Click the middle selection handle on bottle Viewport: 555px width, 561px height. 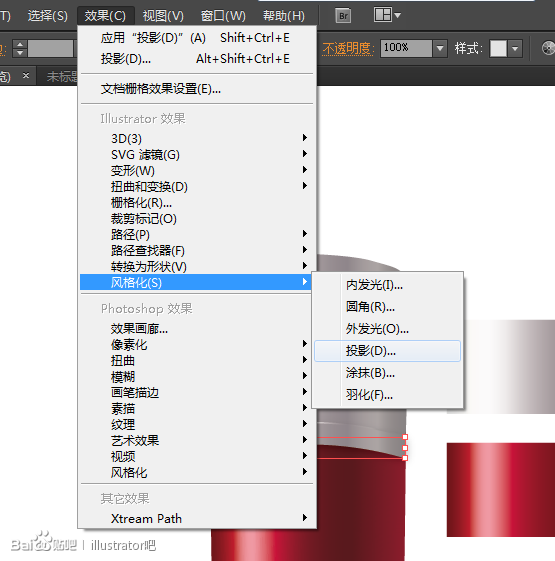click(405, 448)
